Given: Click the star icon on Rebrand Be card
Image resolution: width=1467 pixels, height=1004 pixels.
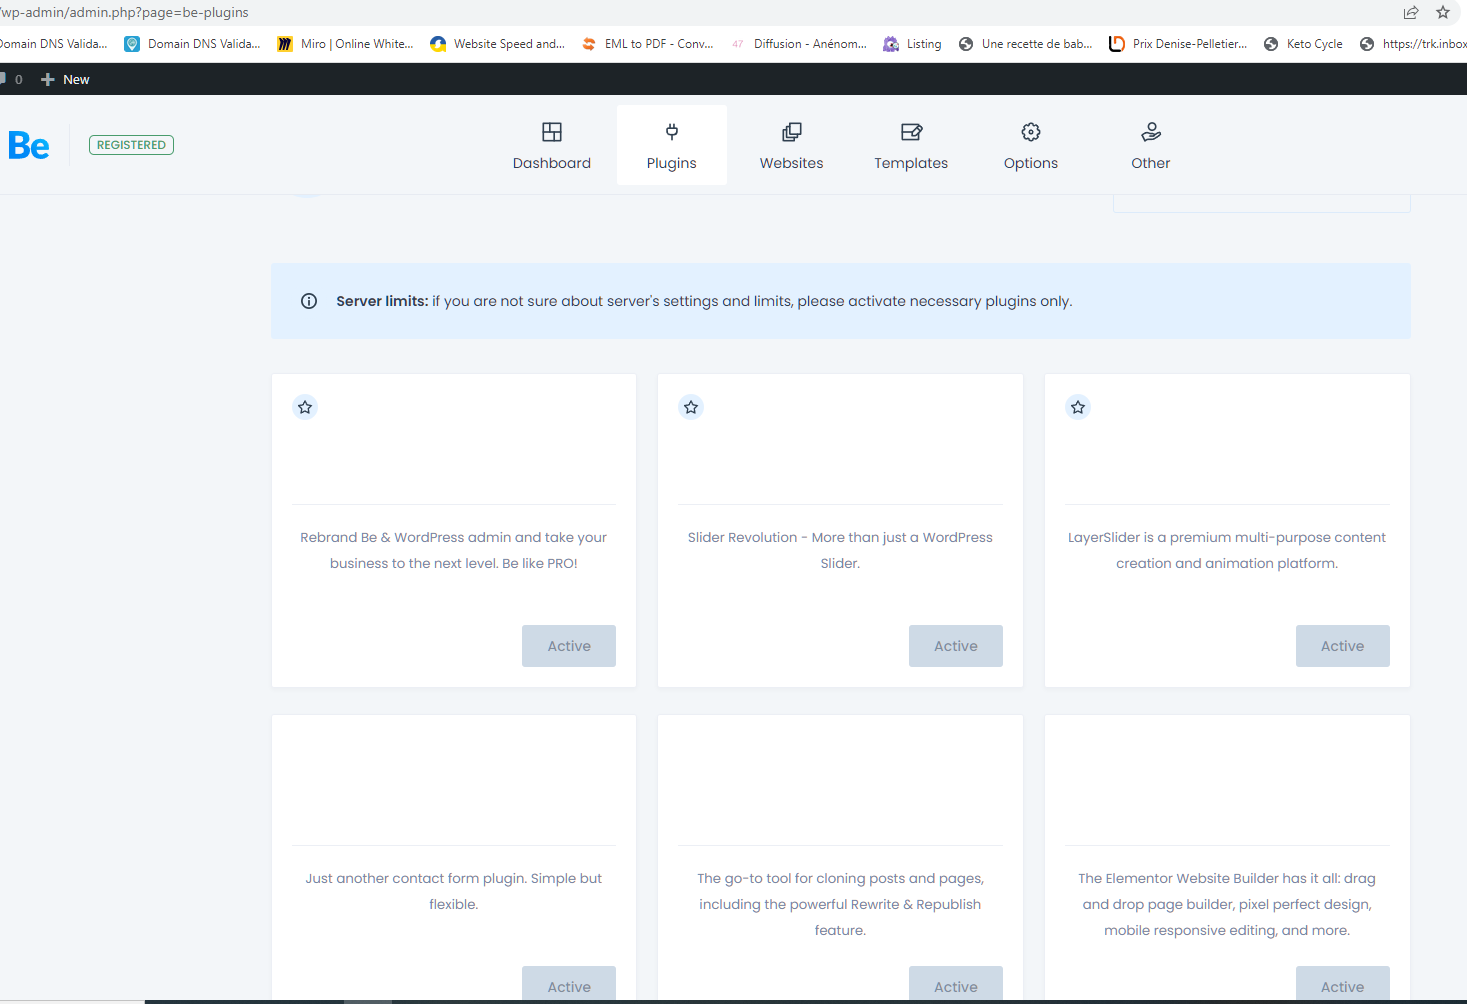Looking at the screenshot, I should (305, 407).
